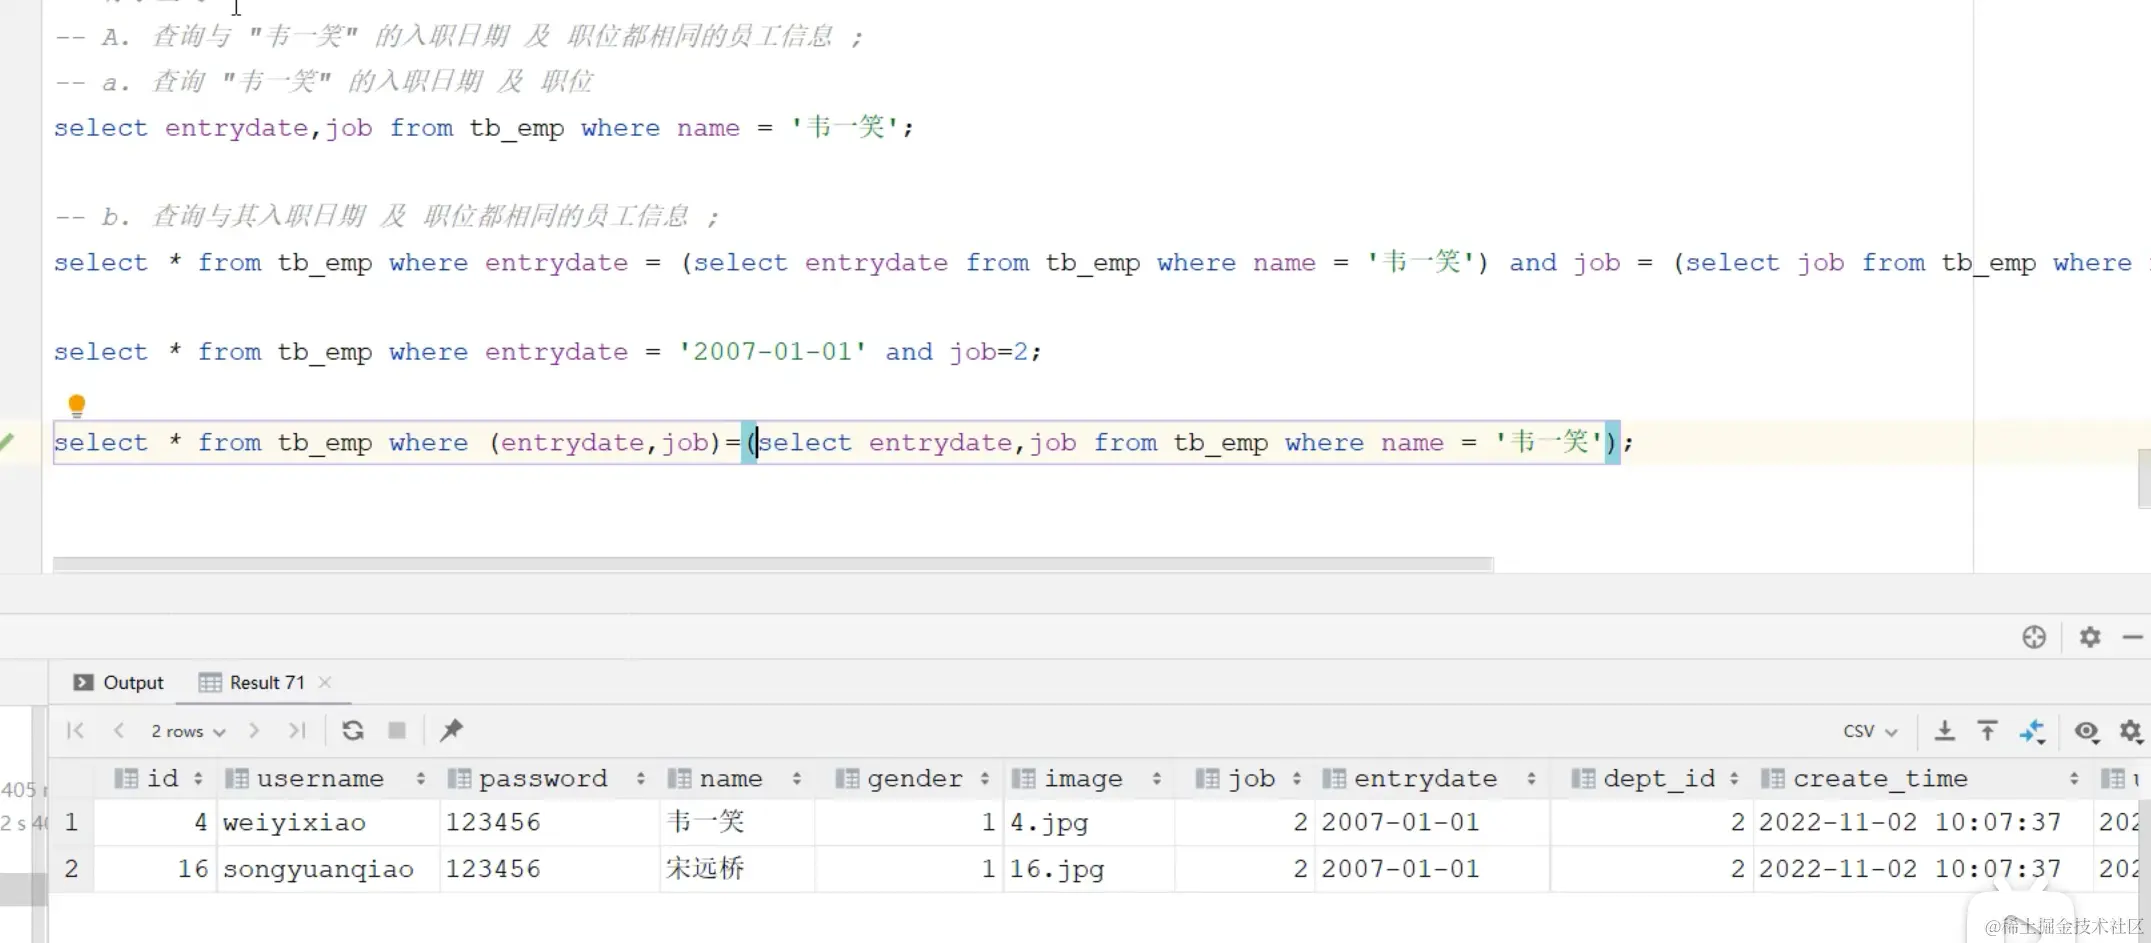Pin the Result 71 tab
2151x943 pixels.
coord(451,731)
